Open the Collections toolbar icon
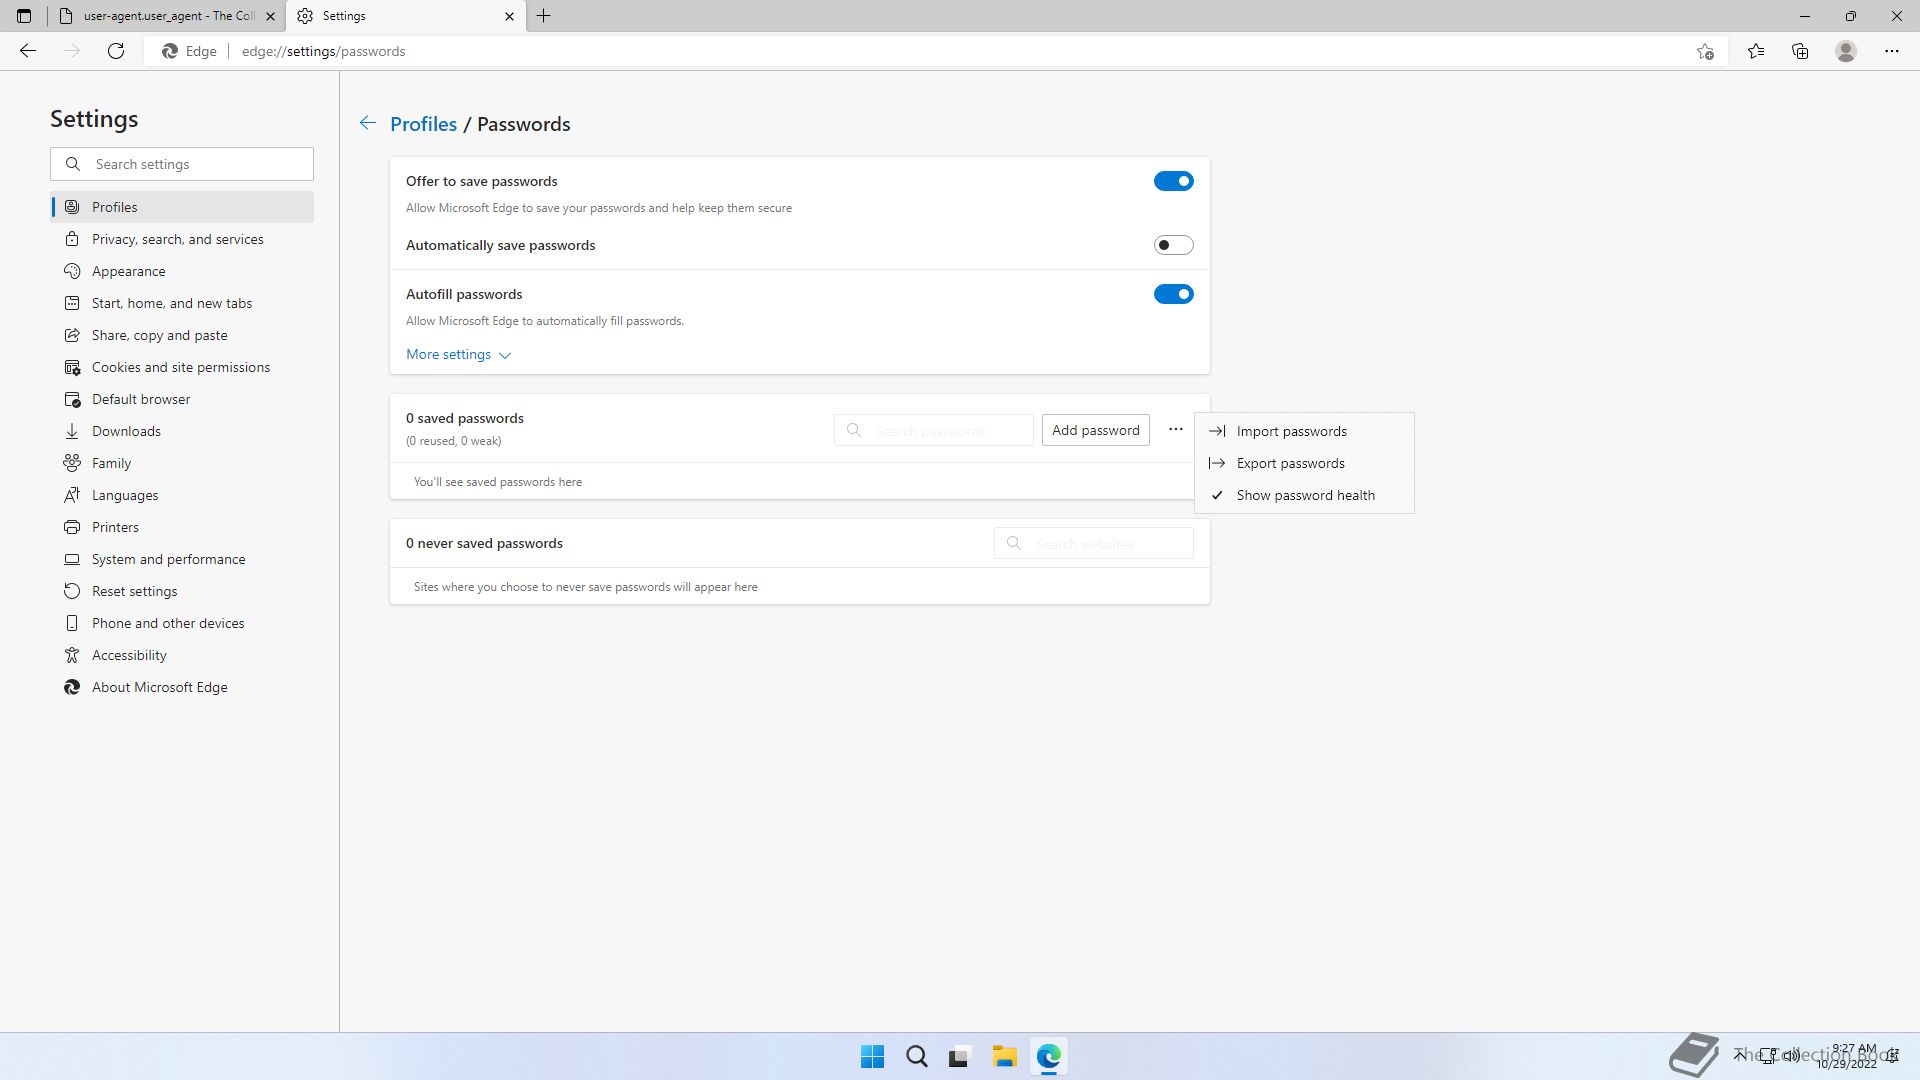Screen dimensions: 1920x1080 point(1800,51)
